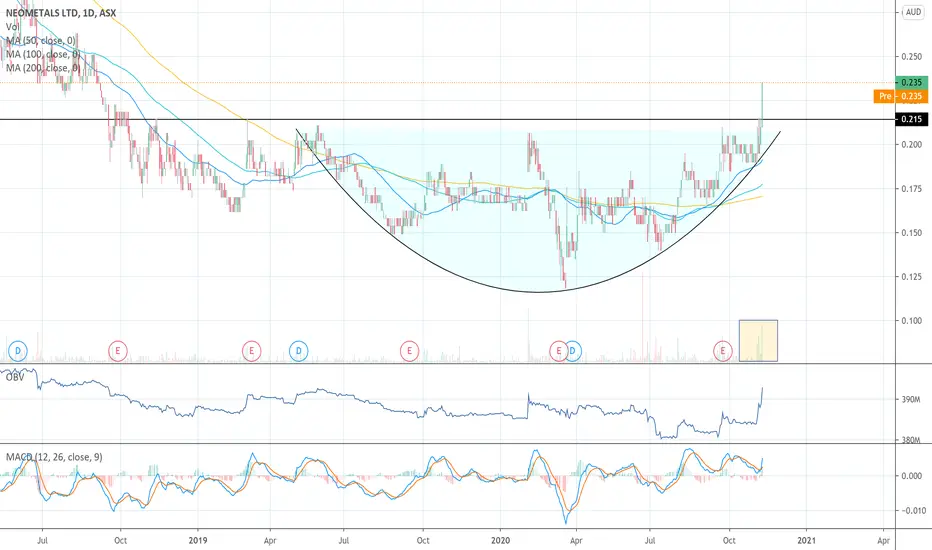Select the MA (200, close, 0) legend

(x=43, y=68)
